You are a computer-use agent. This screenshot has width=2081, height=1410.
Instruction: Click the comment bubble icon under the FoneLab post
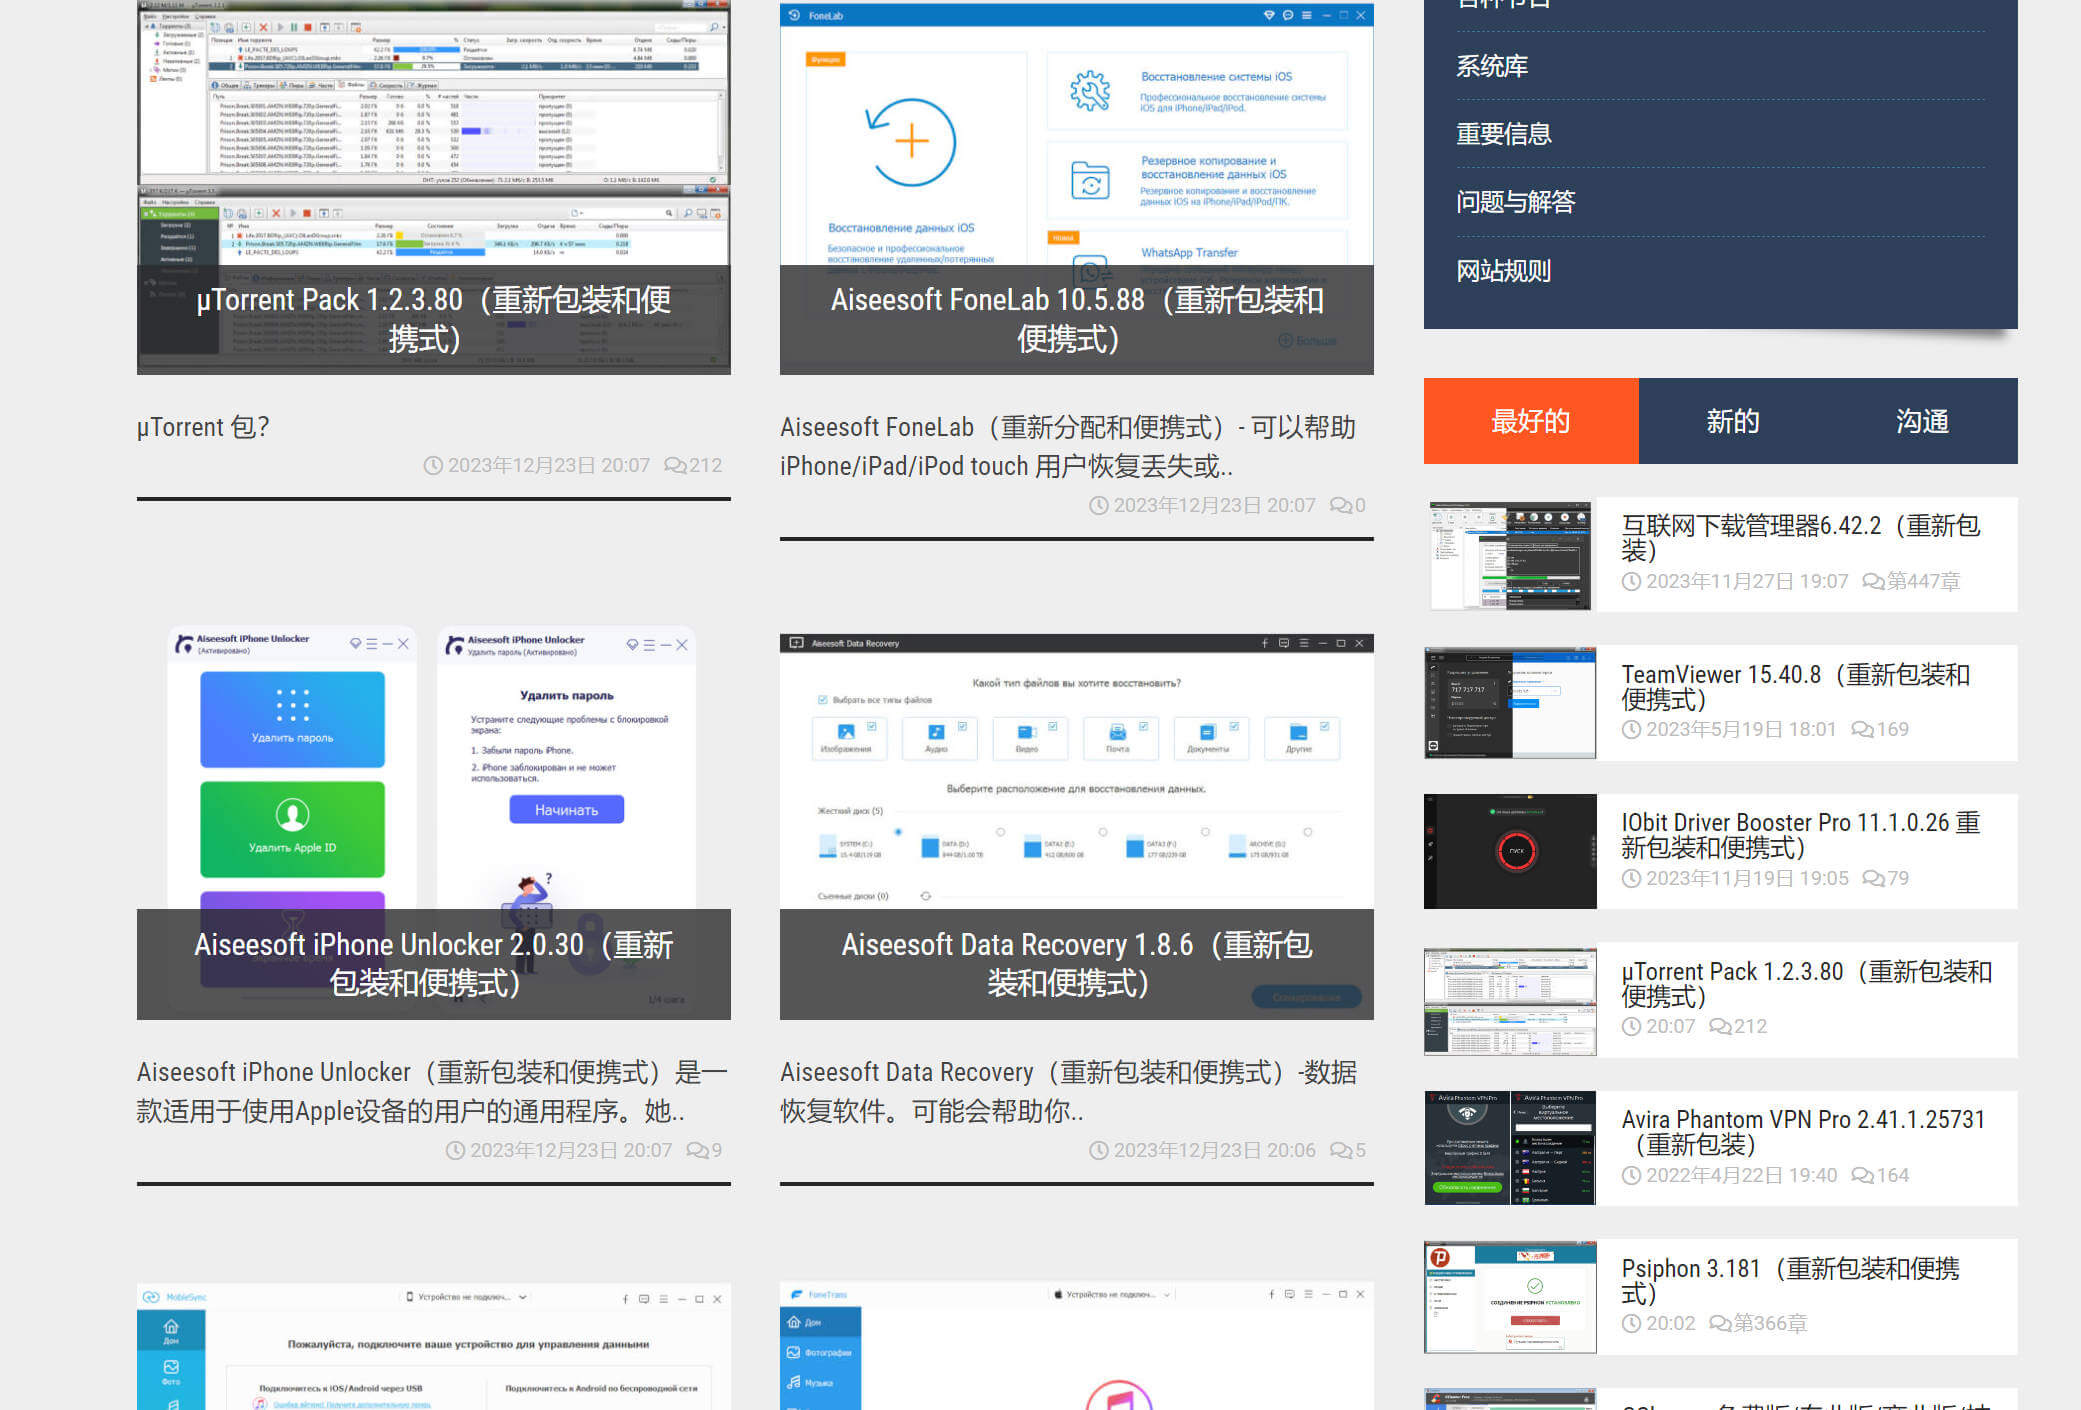(x=1340, y=506)
